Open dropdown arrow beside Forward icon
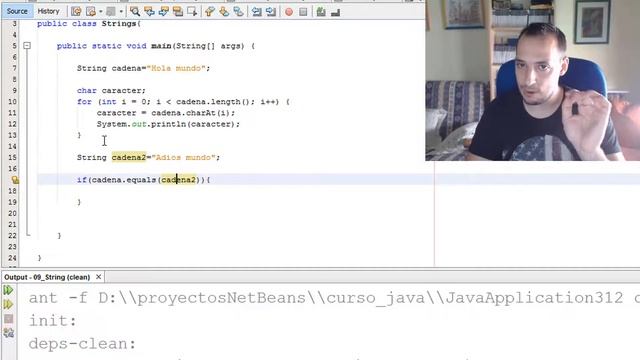 [121, 12]
